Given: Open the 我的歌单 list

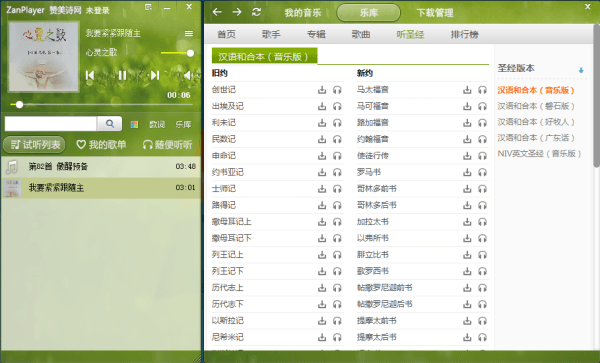Looking at the screenshot, I should tap(101, 145).
